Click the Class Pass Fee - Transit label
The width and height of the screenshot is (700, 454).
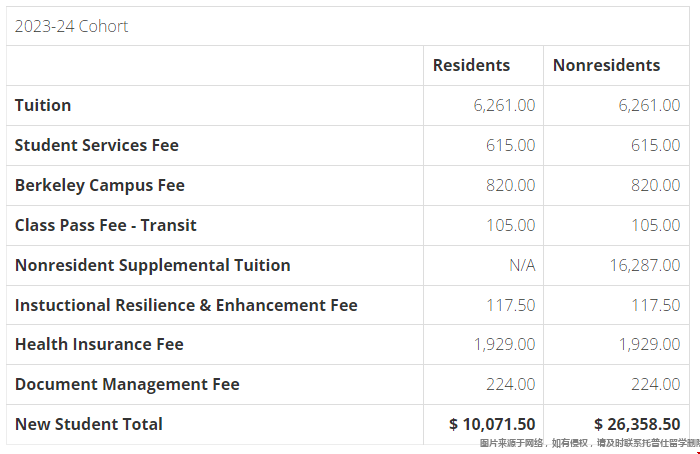[105, 225]
